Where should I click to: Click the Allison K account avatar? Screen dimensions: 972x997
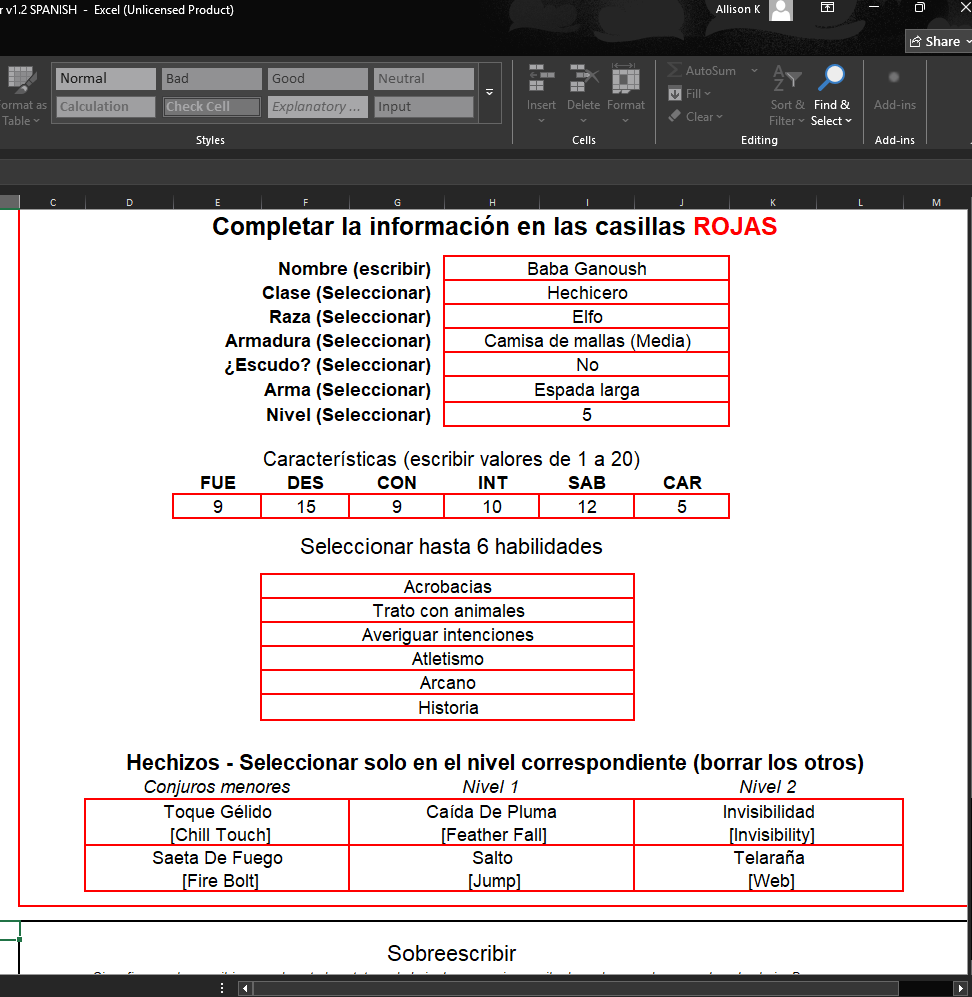click(x=781, y=10)
